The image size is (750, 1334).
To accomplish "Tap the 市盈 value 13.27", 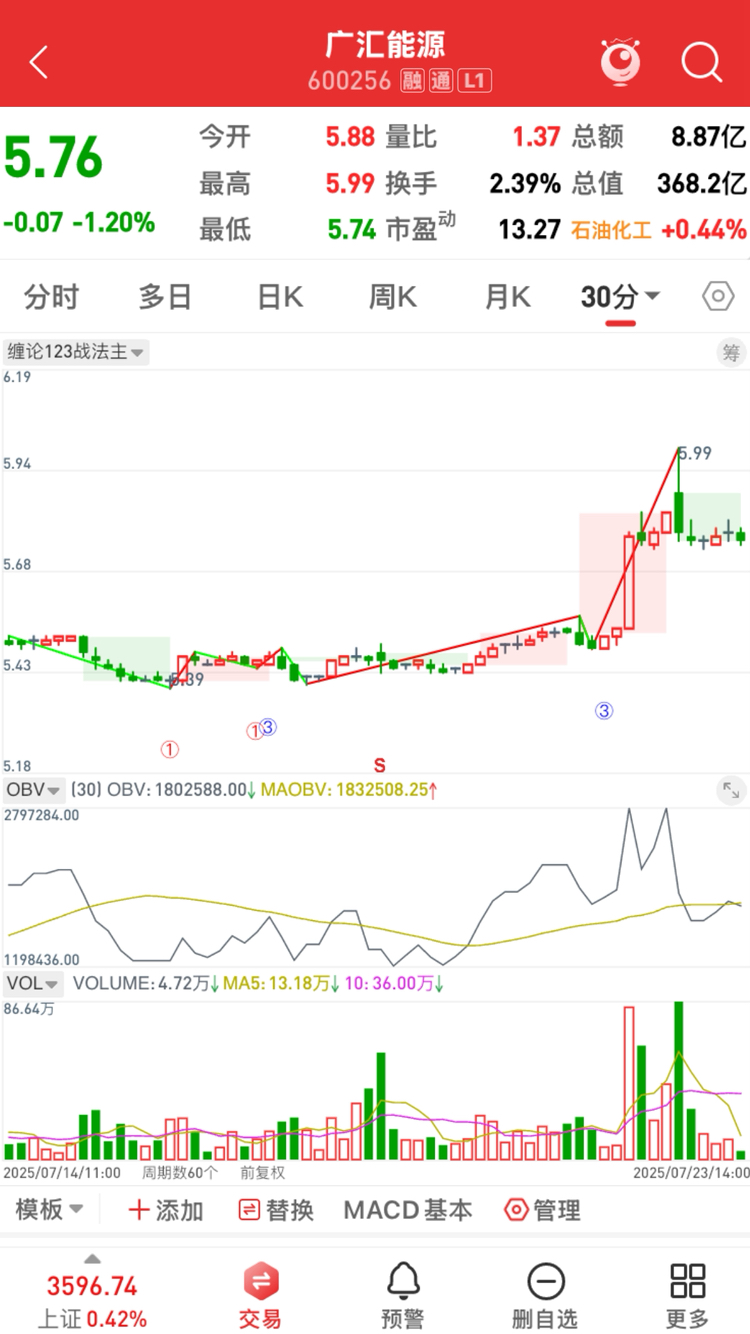I will pyautogui.click(x=530, y=231).
